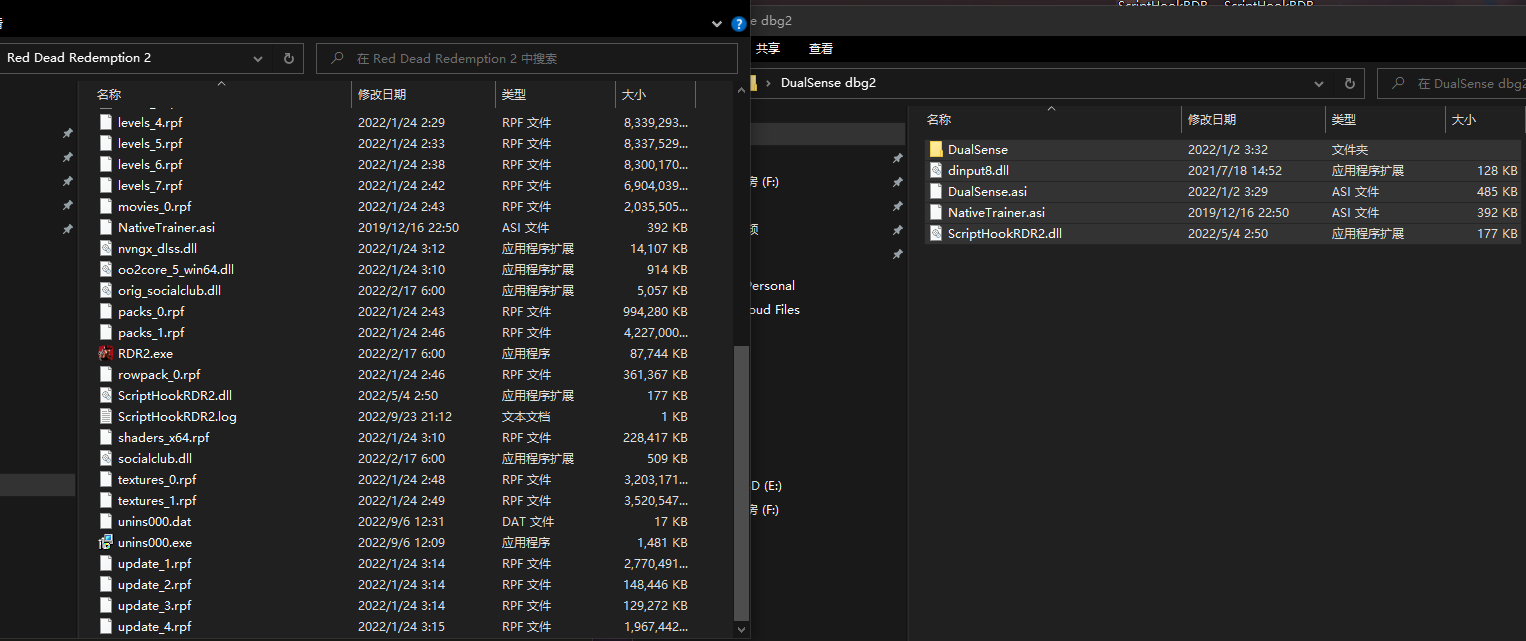
Task: Open the 共享 ribbon tab
Action: (x=768, y=48)
